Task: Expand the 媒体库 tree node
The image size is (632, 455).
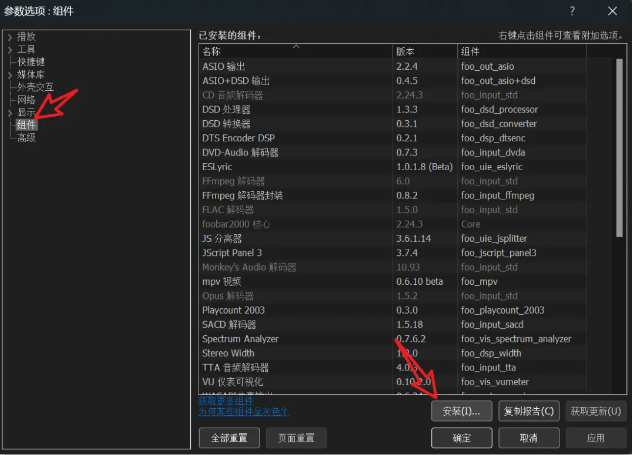Action: [x=10, y=75]
